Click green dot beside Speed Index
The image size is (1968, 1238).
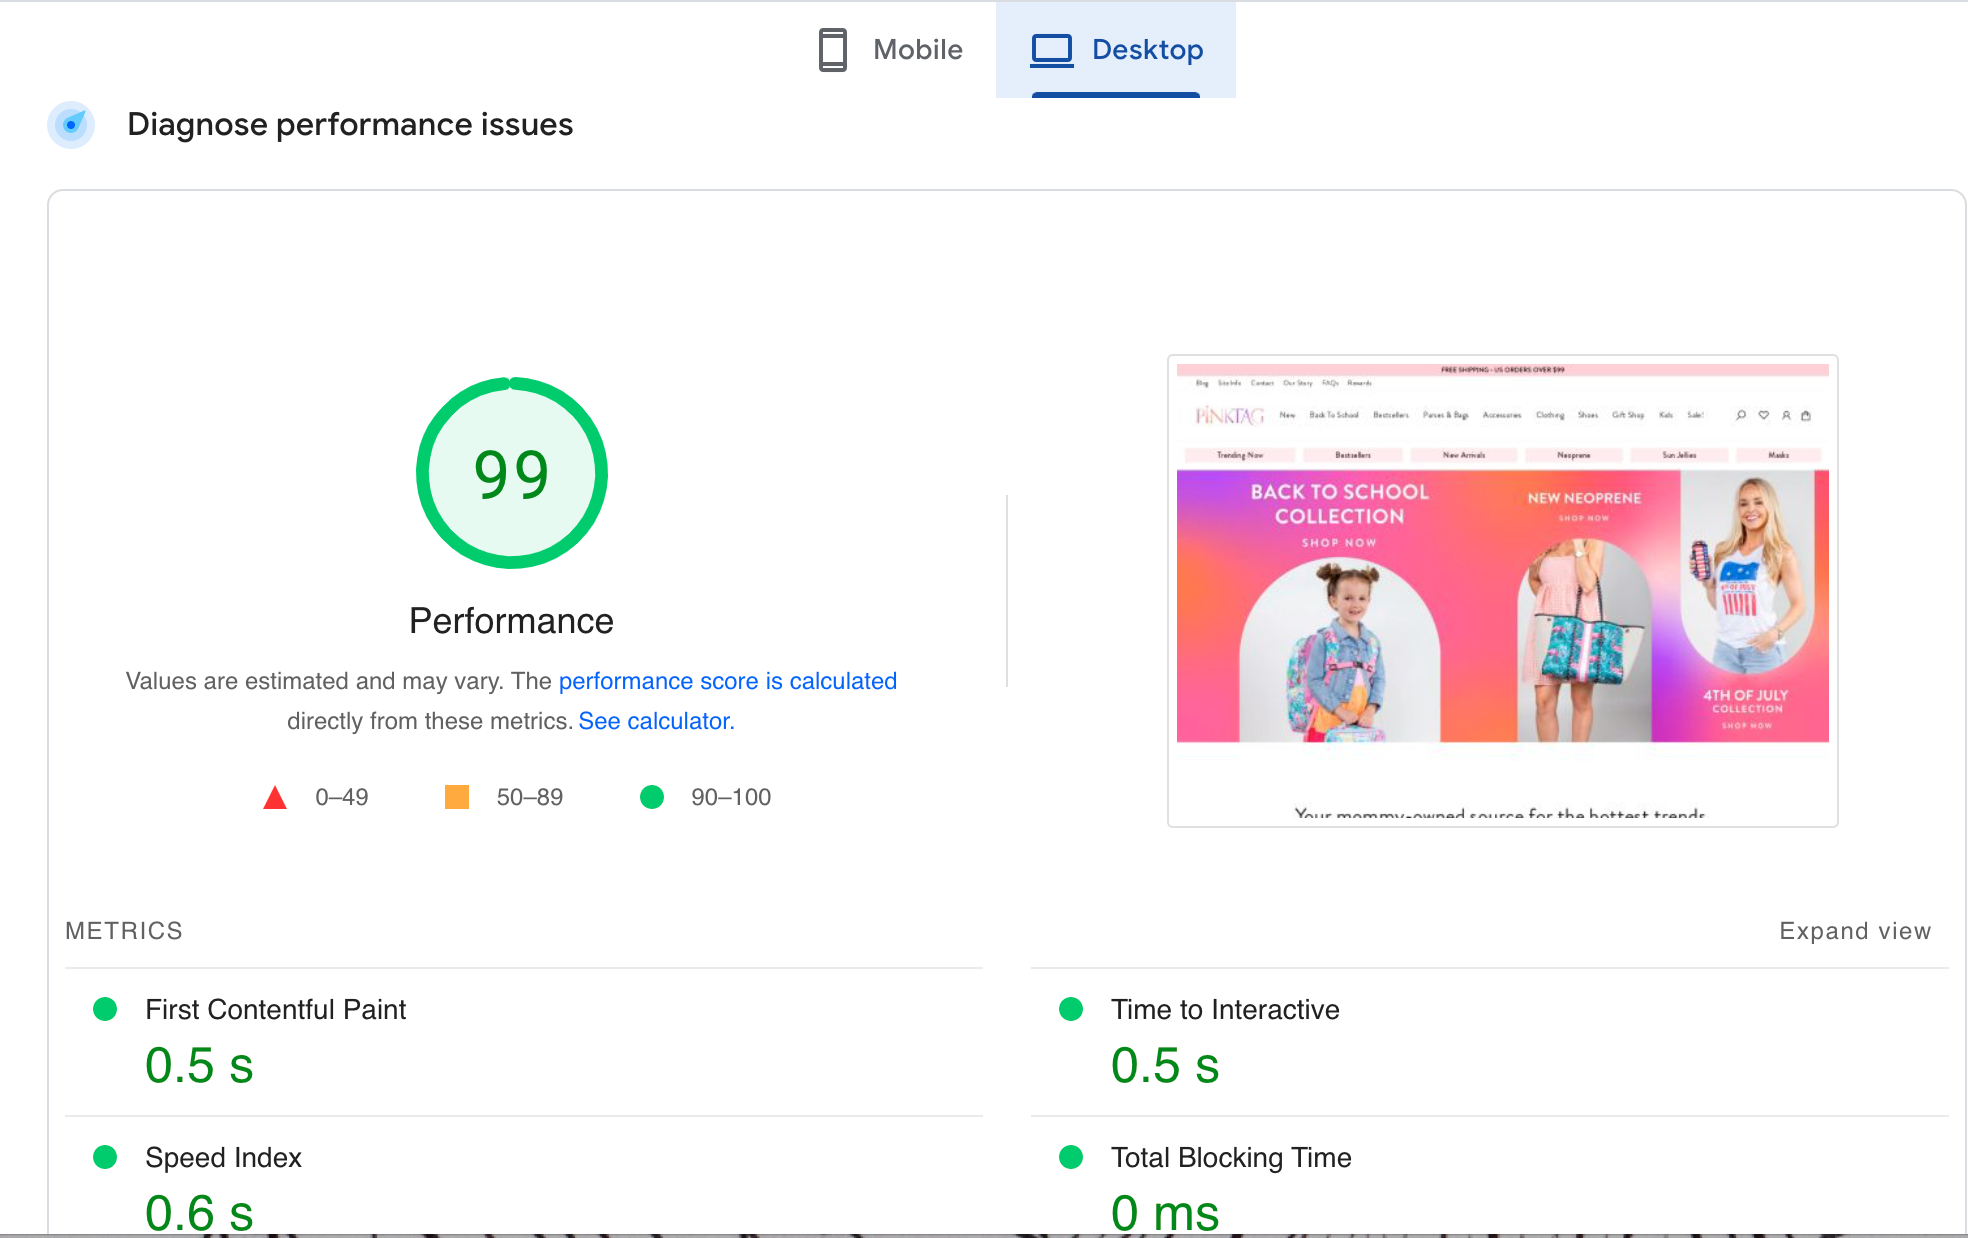coord(105,1157)
